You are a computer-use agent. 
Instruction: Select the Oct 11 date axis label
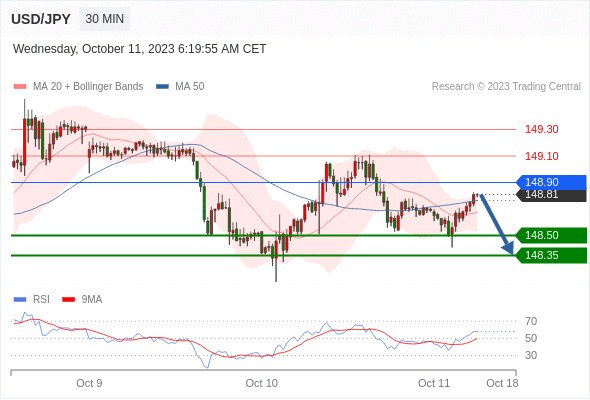tap(434, 383)
